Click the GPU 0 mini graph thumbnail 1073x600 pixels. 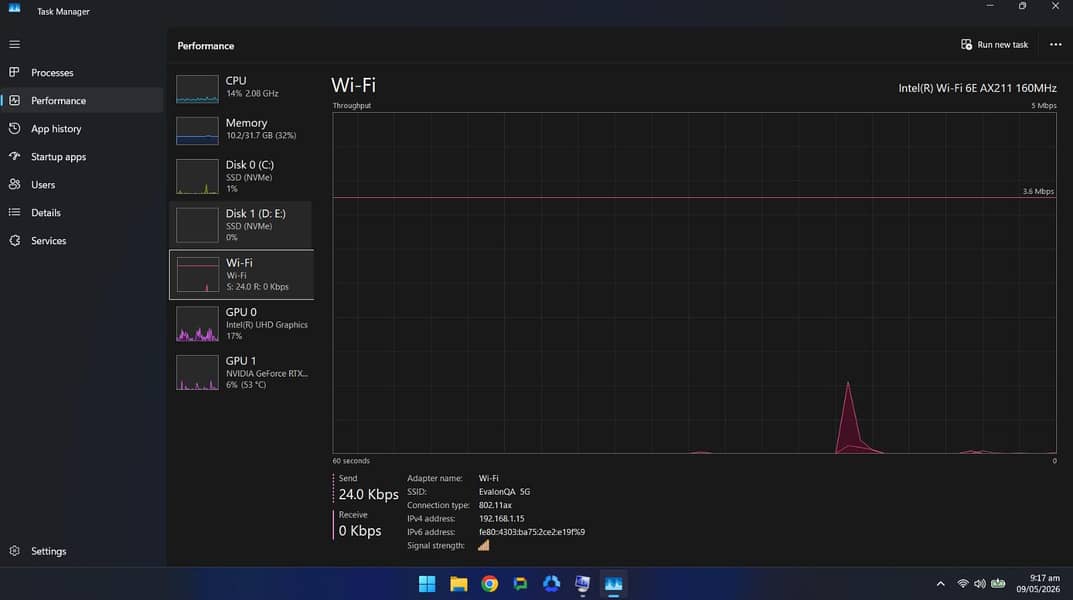click(197, 324)
